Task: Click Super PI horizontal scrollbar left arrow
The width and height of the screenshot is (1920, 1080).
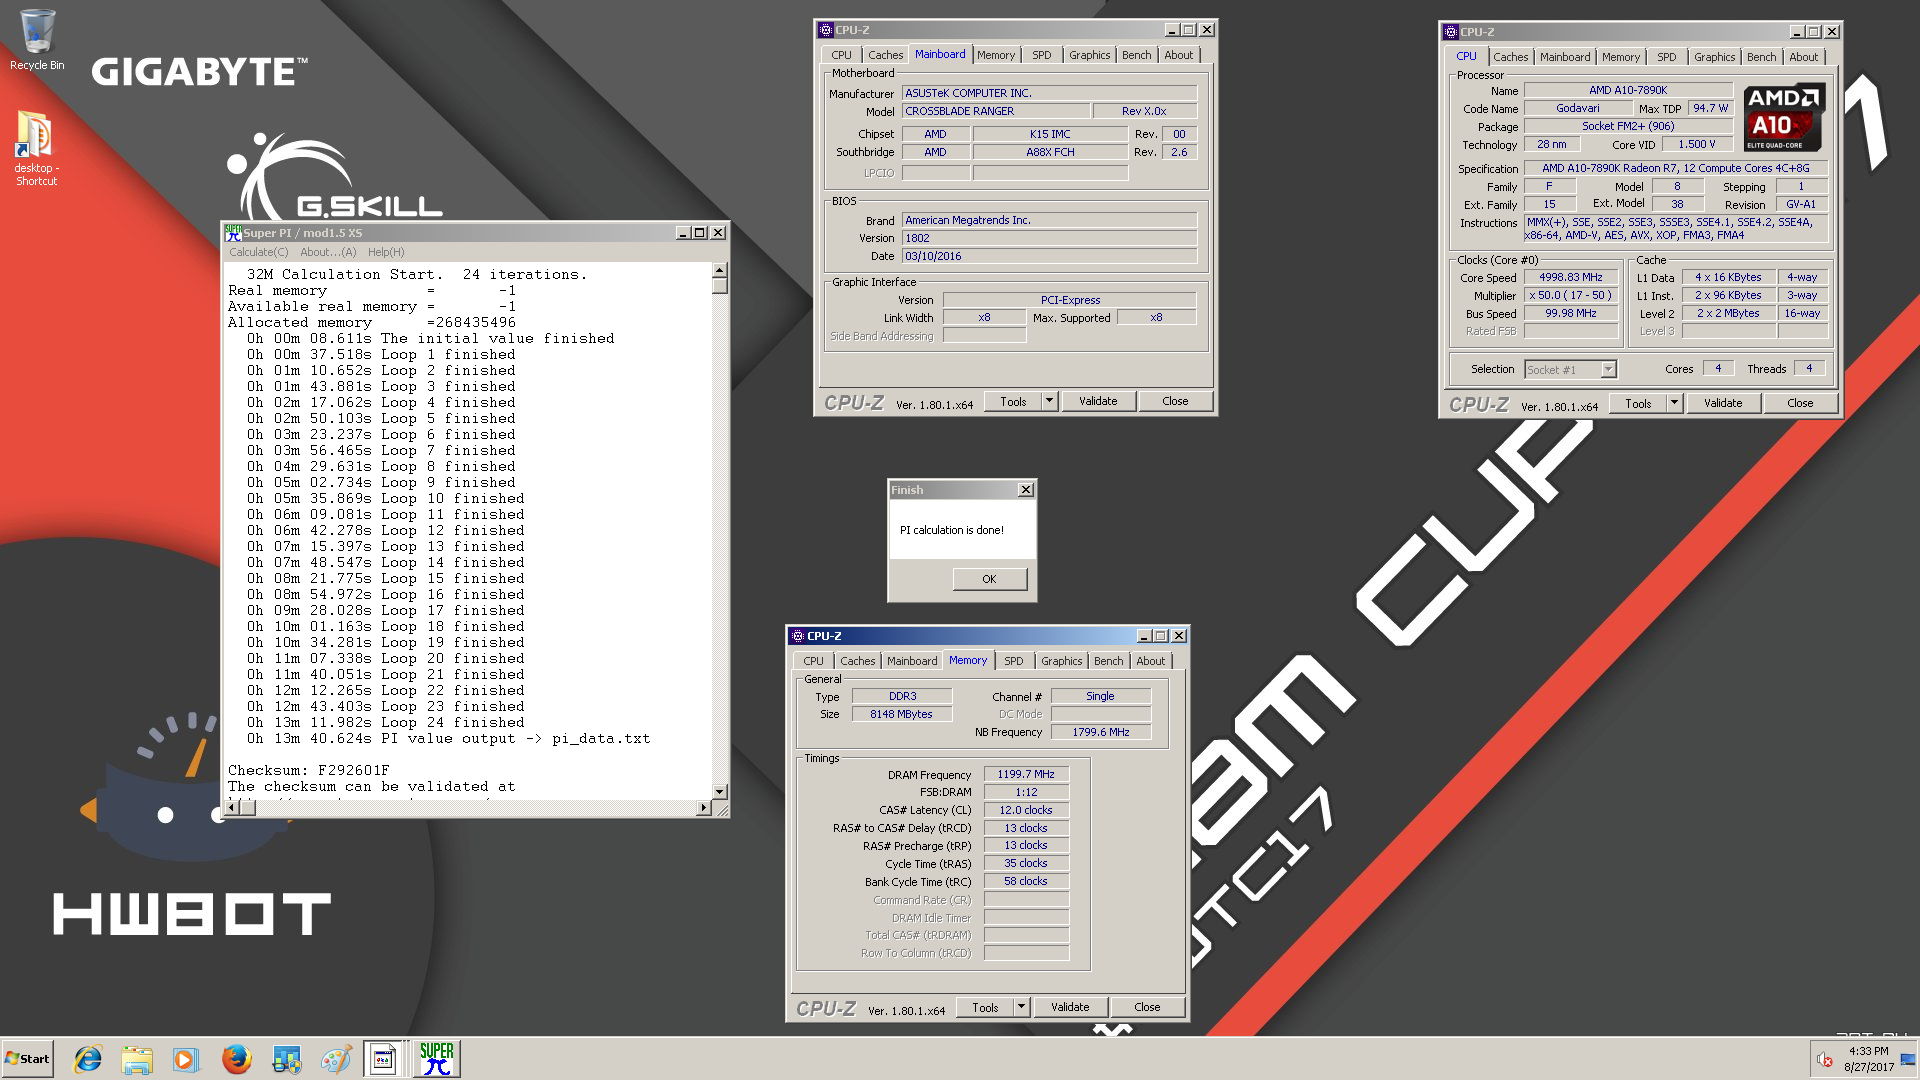Action: click(233, 807)
